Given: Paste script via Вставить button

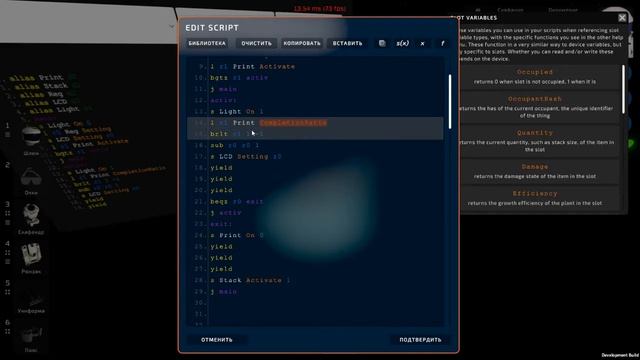Looking at the screenshot, I should coord(347,43).
